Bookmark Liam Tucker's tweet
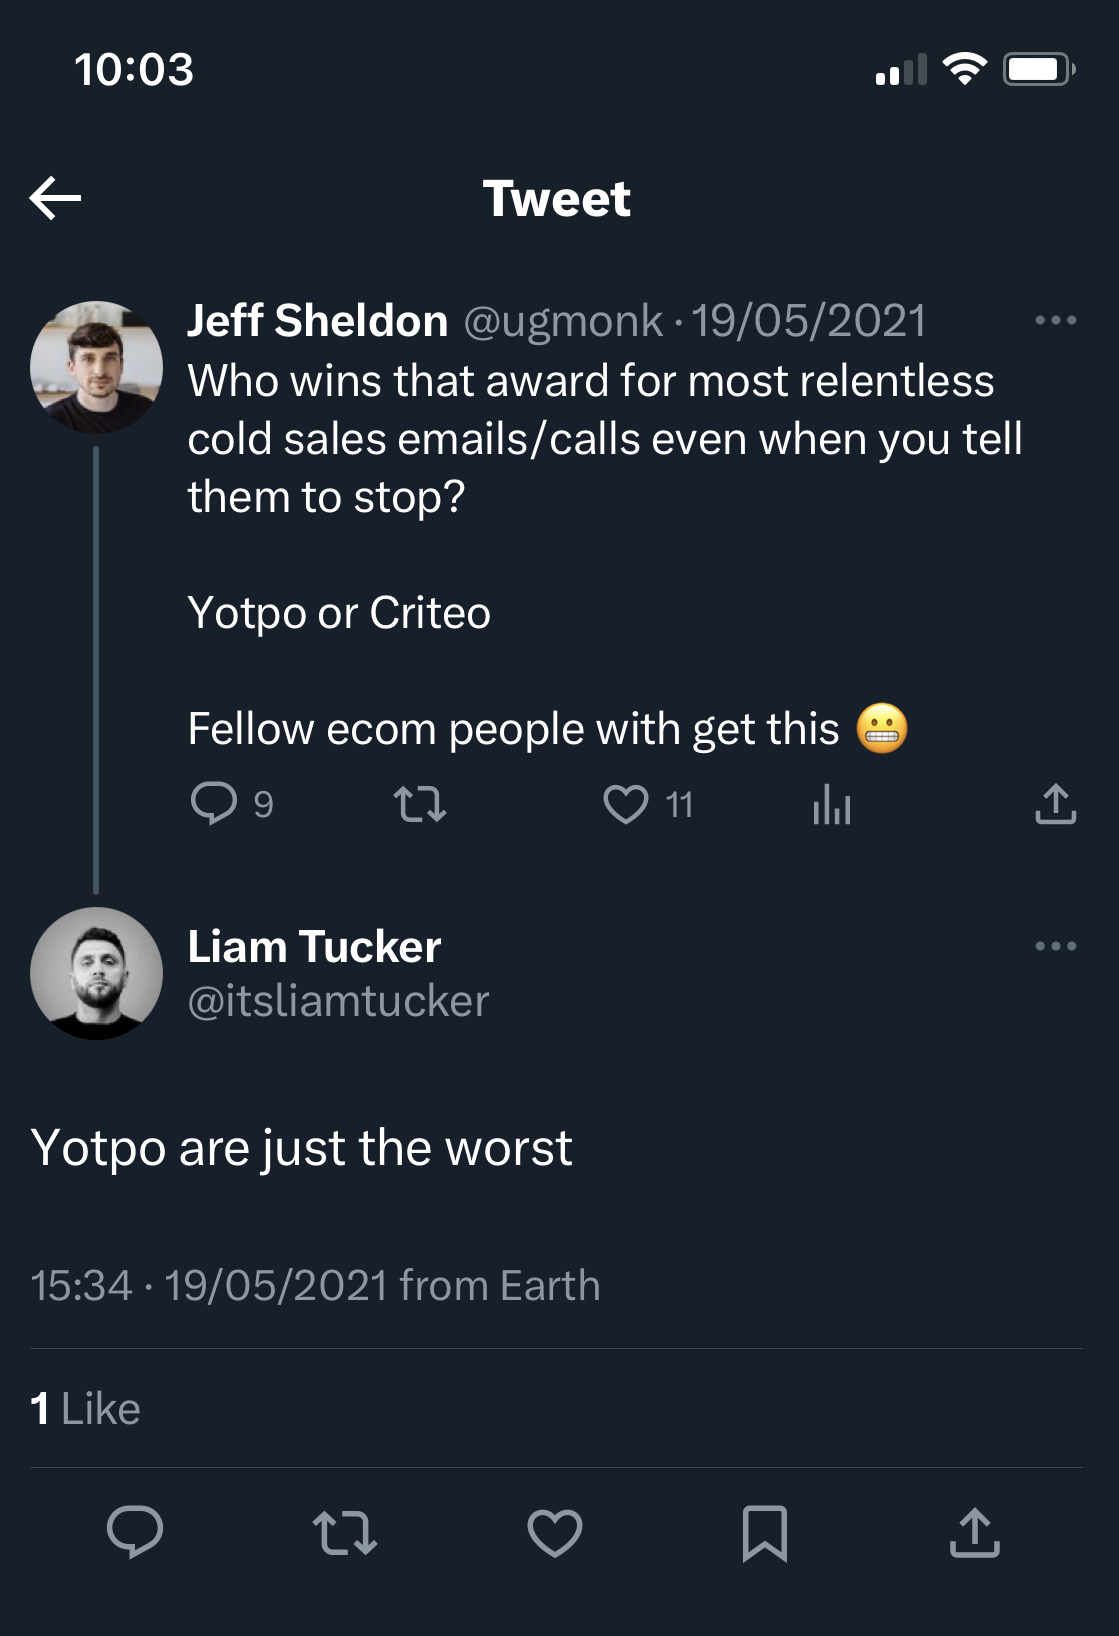The width and height of the screenshot is (1119, 1636). coord(765,1532)
